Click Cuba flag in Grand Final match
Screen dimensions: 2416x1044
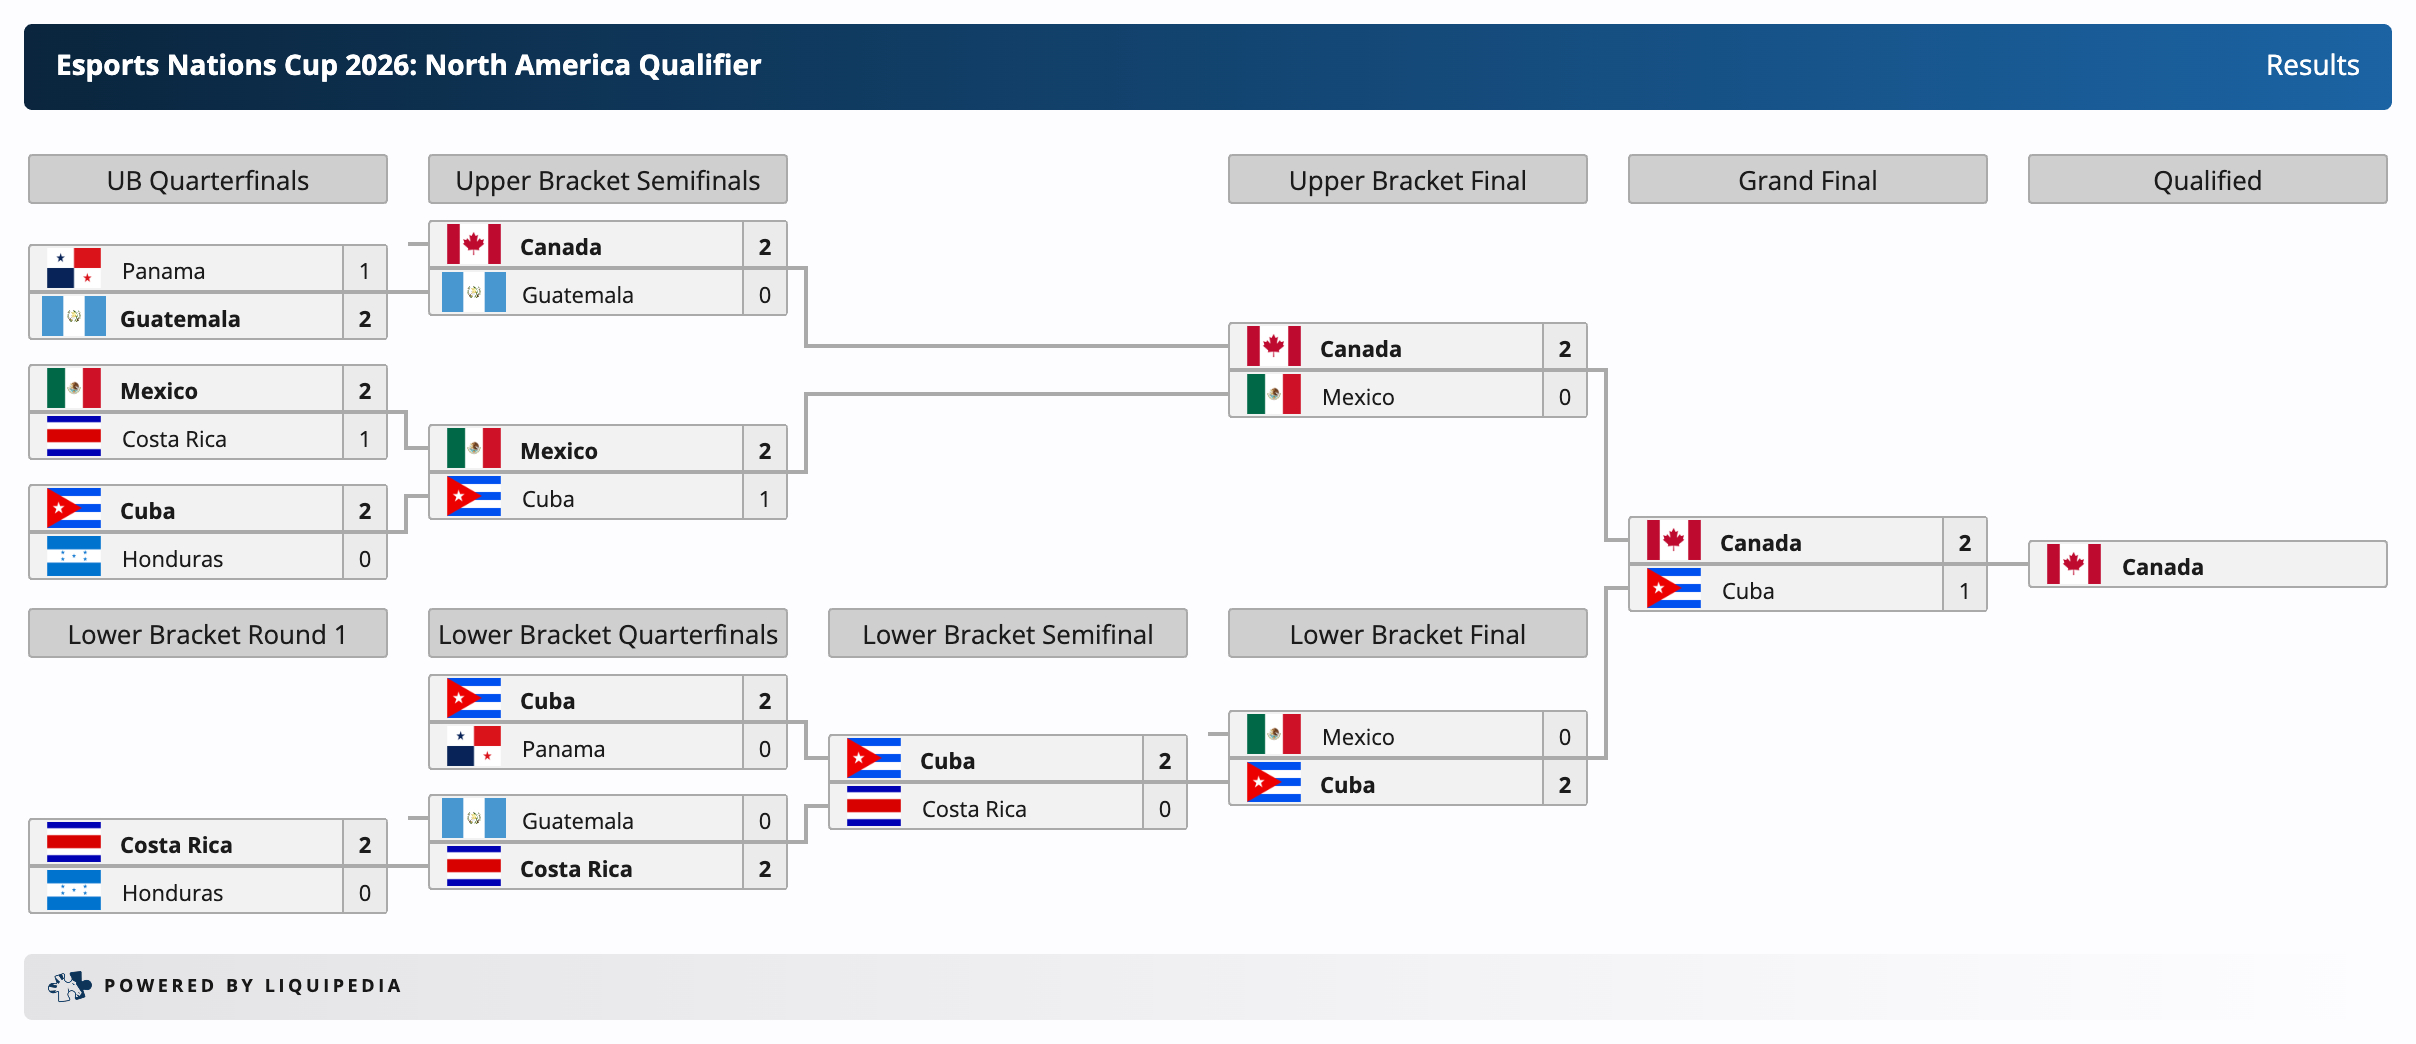(1674, 589)
